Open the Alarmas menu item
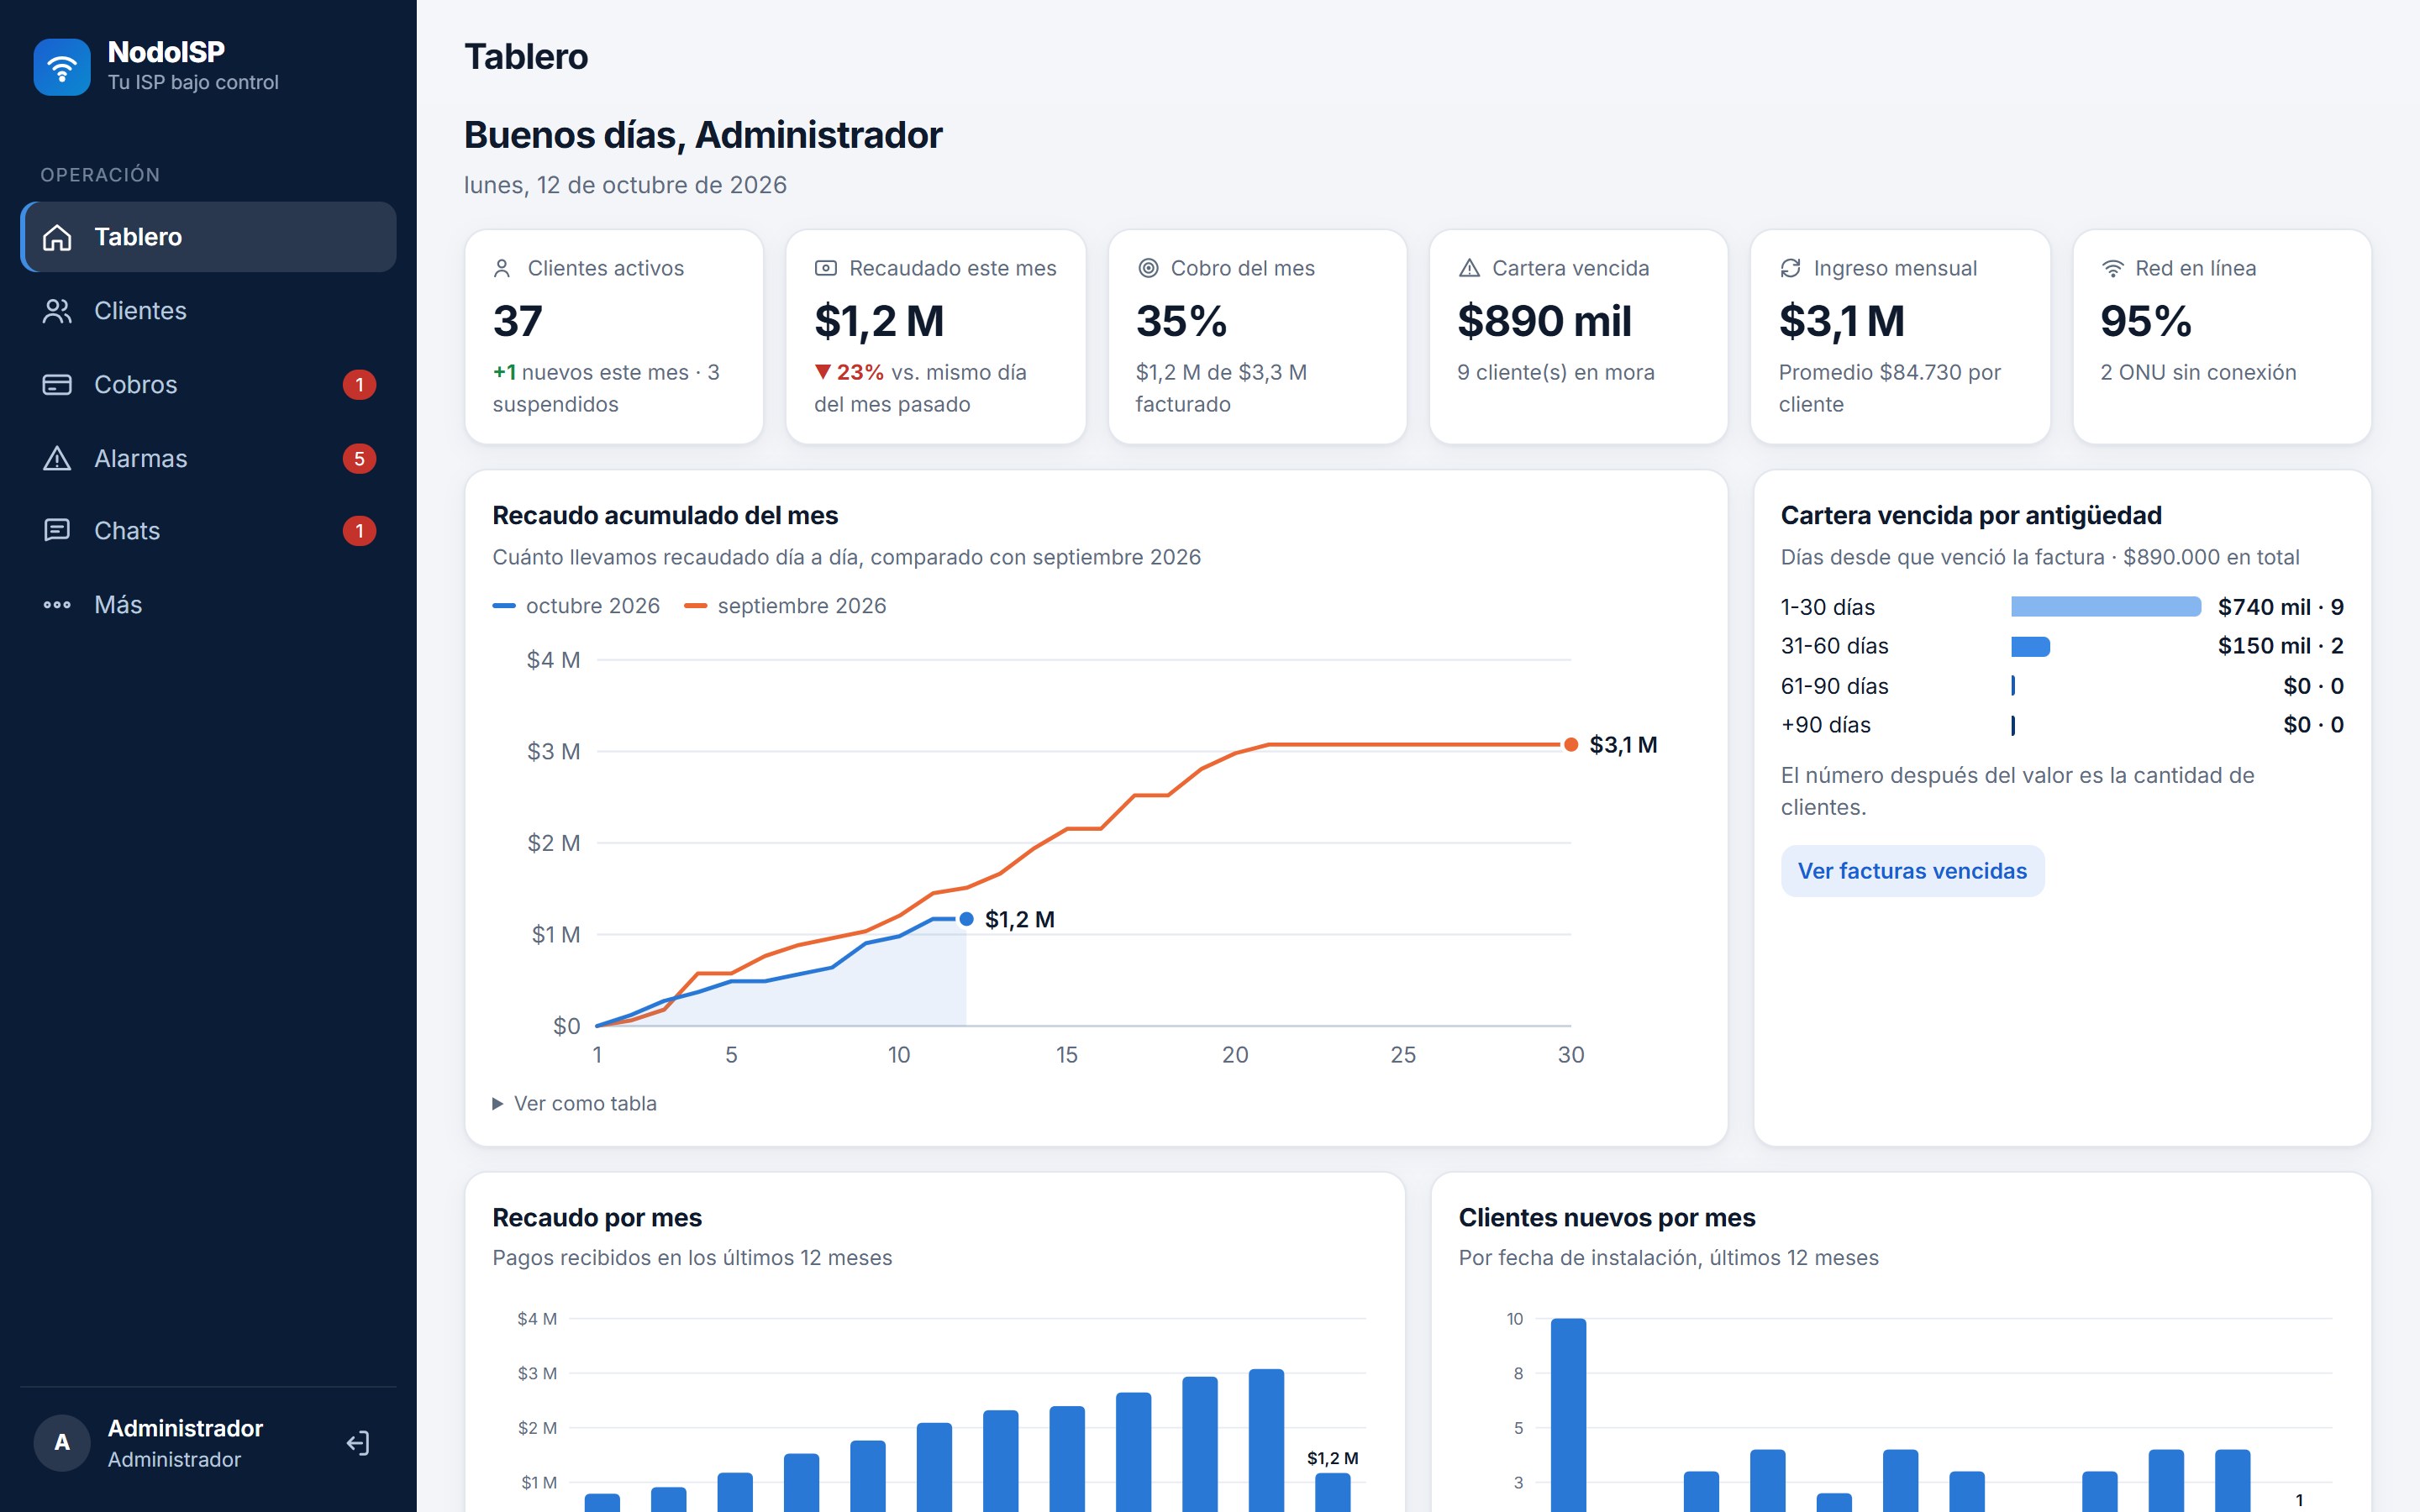Screen dimensions: 2420x1512 (x=208, y=459)
